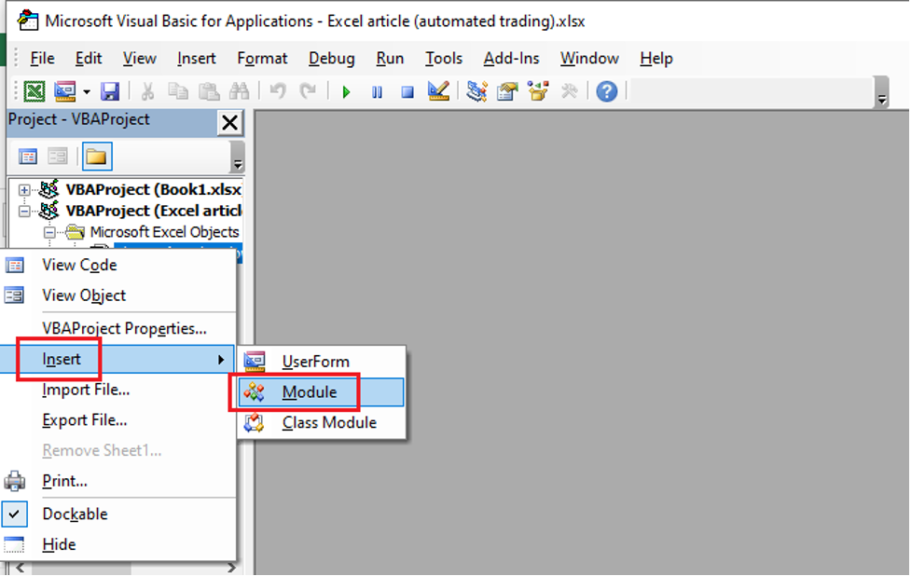Click Undo on the toolbar

277,91
